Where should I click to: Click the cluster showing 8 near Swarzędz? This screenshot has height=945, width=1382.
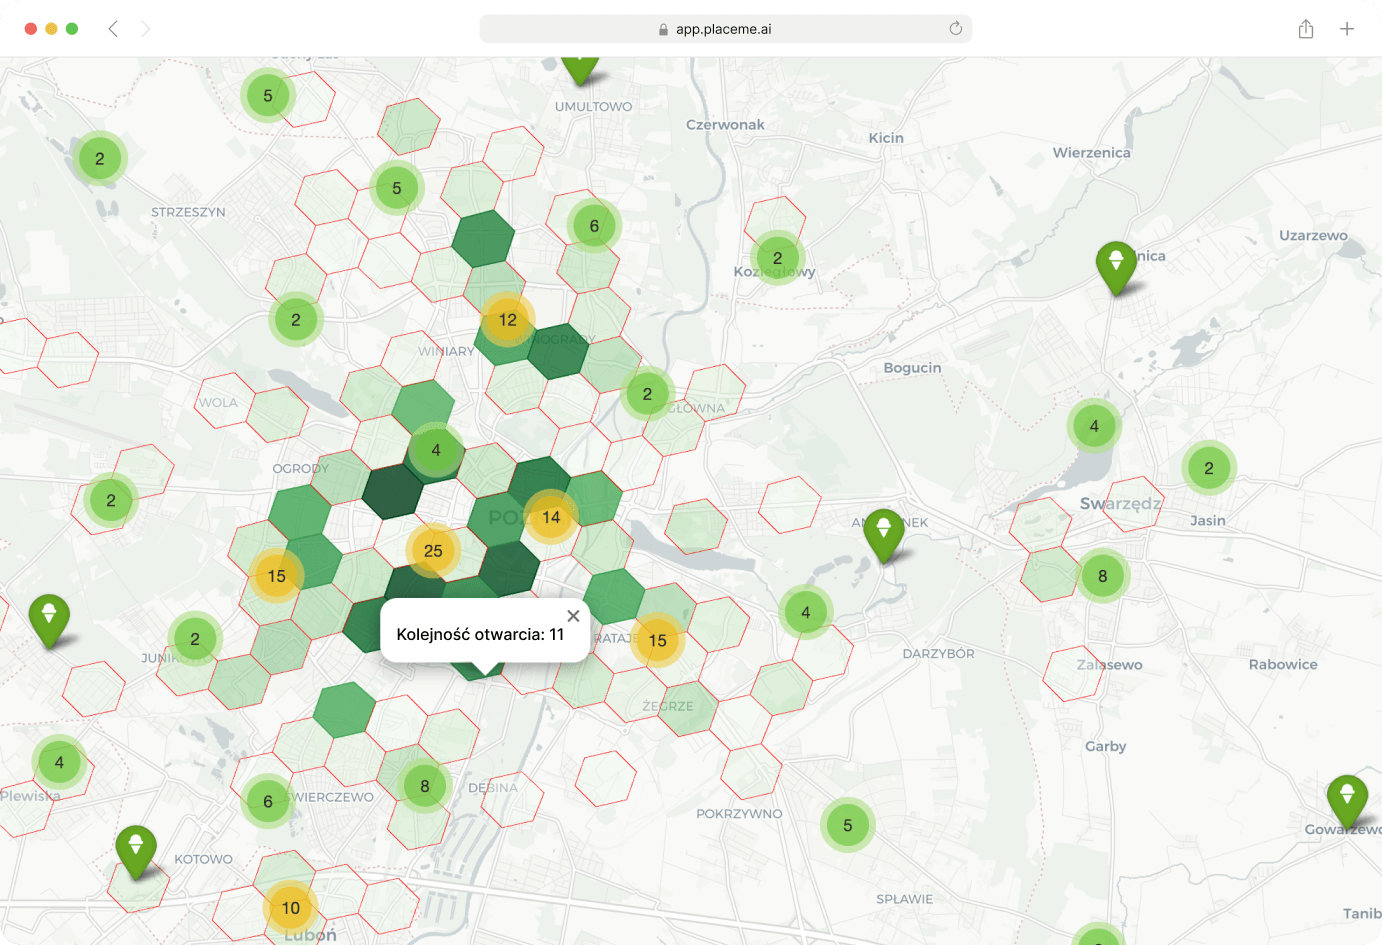coord(1102,576)
